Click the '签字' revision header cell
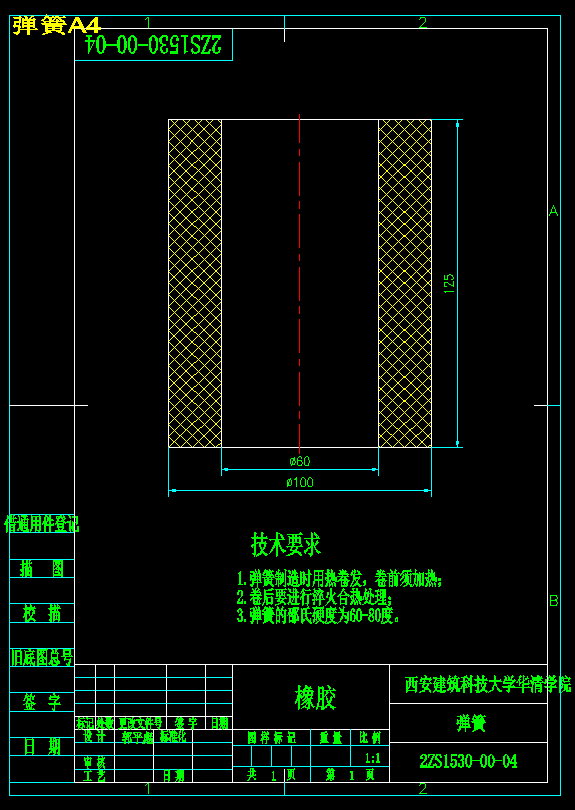 186,723
